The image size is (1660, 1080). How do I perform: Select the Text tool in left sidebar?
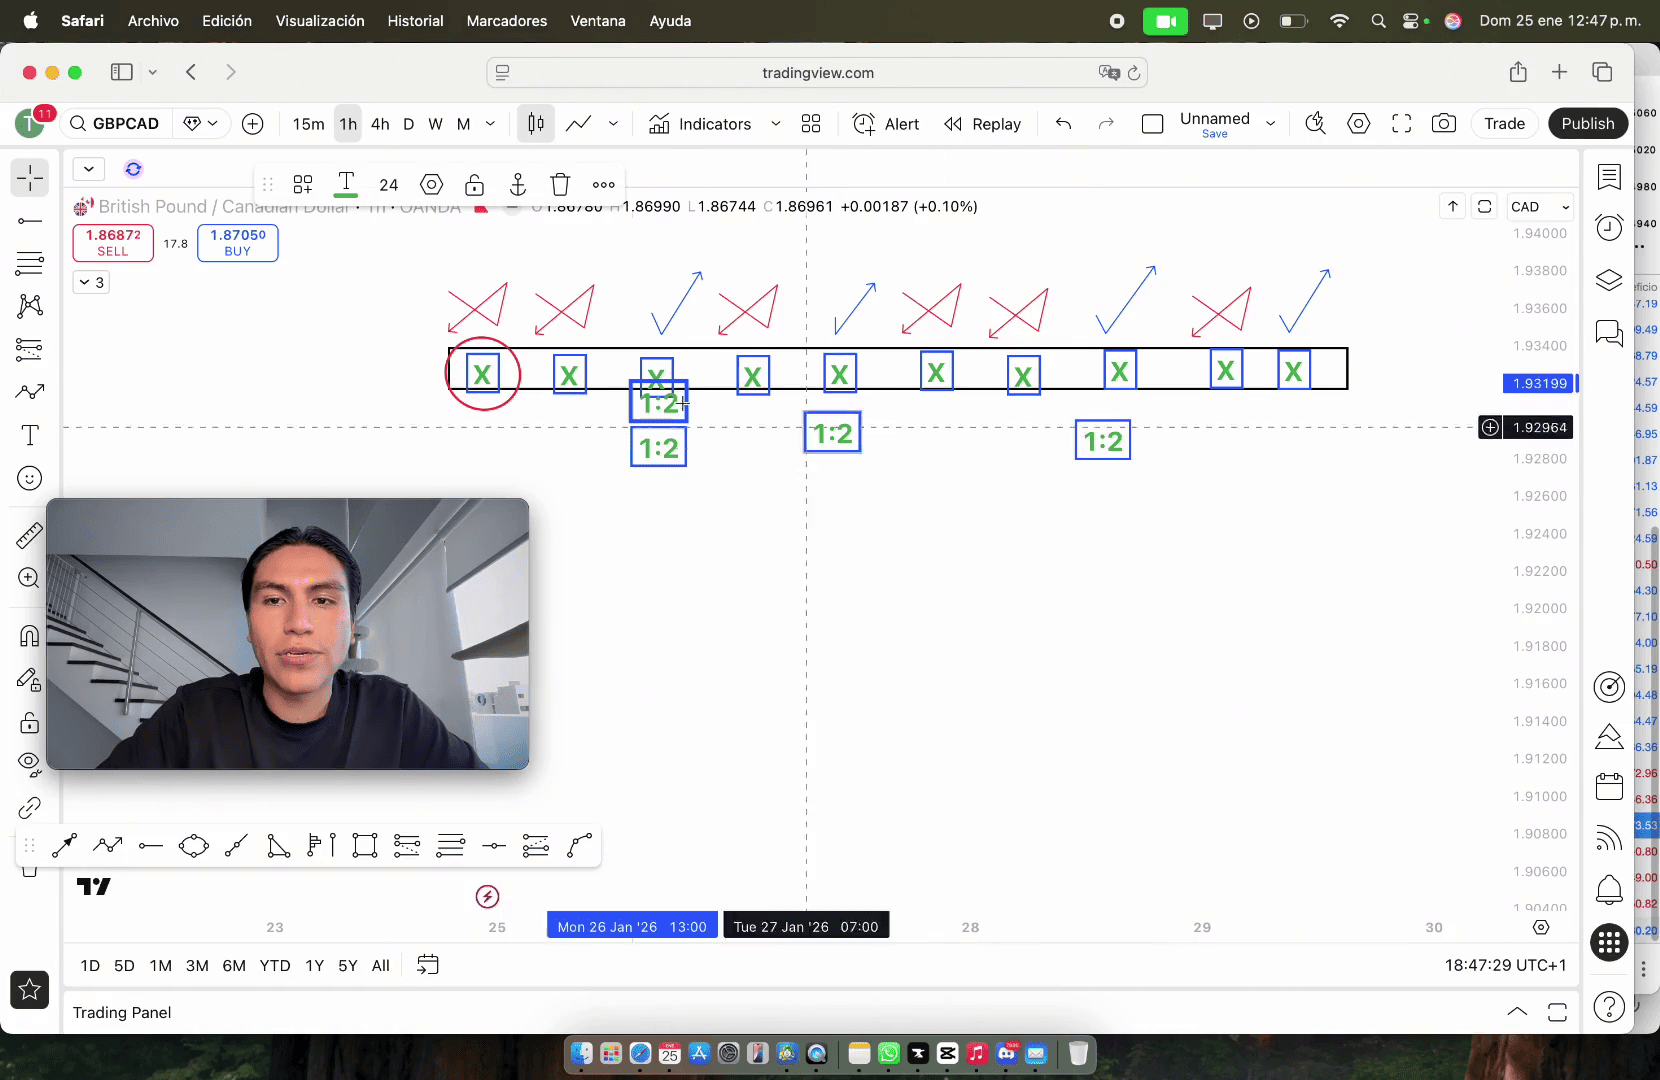(x=30, y=435)
